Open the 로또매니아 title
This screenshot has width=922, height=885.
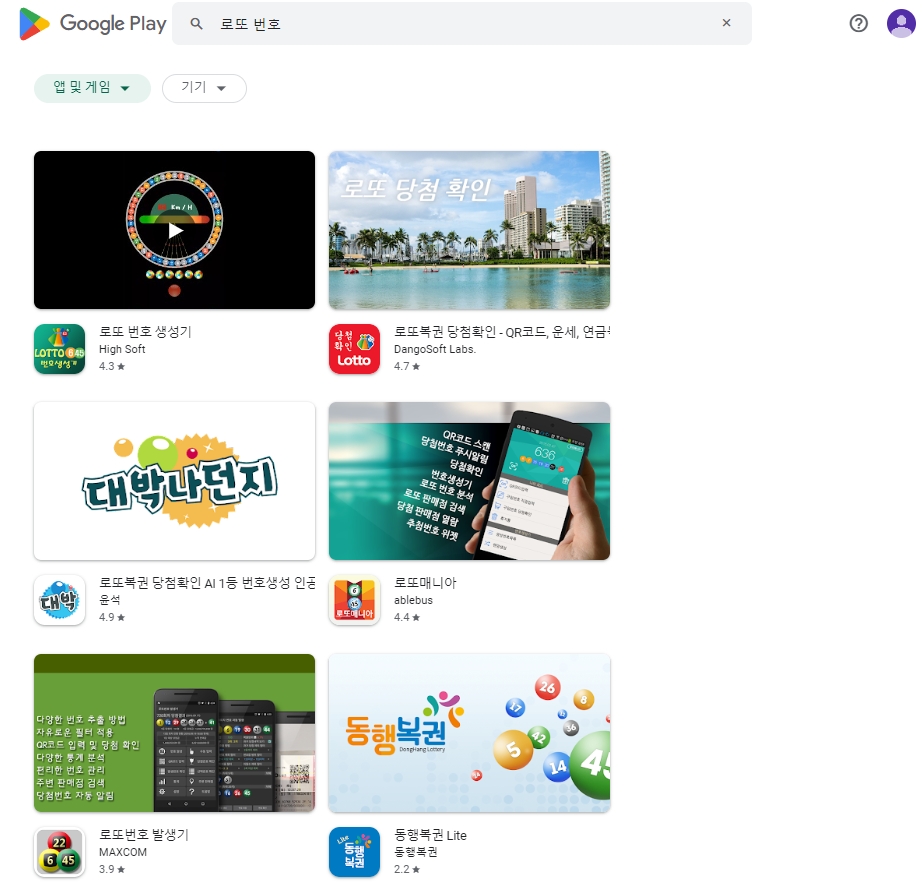point(425,583)
